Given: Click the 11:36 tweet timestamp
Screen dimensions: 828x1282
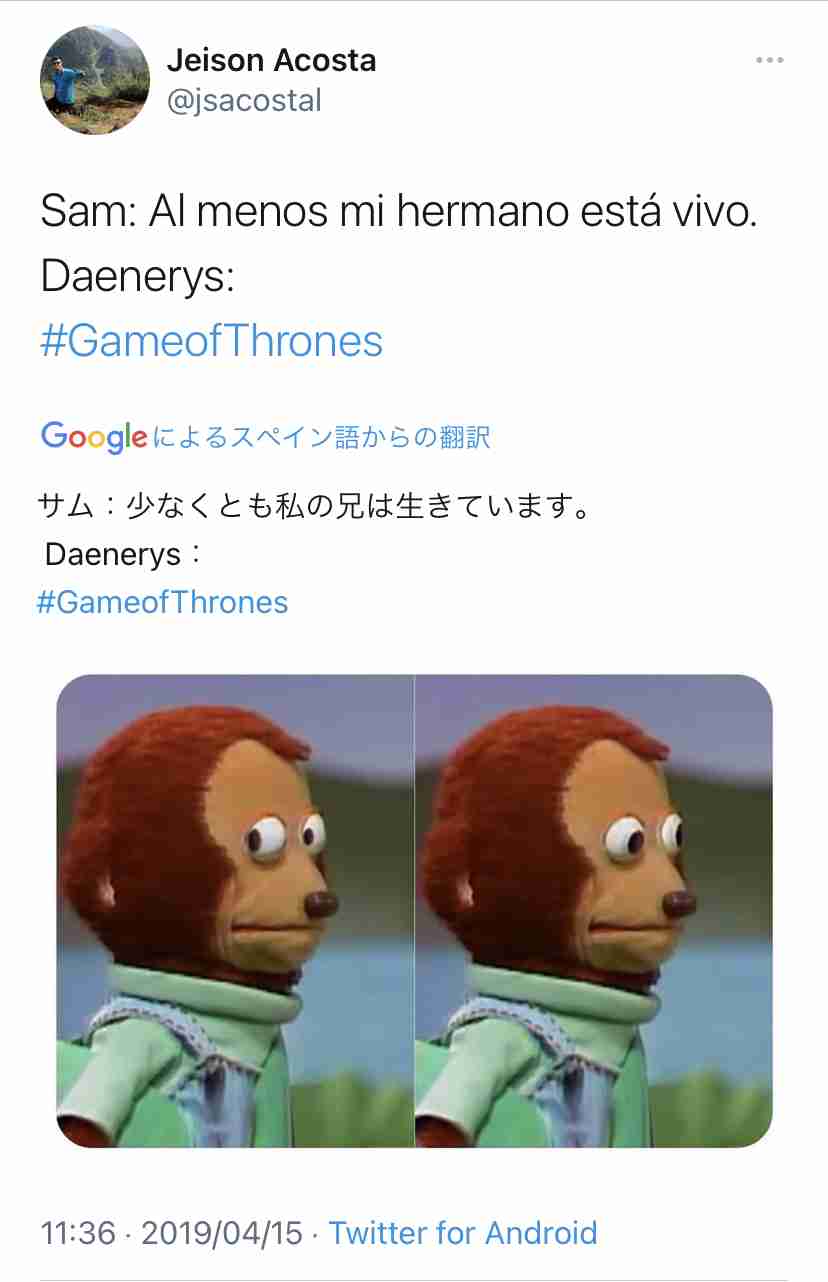Looking at the screenshot, I should (x=78, y=1232).
